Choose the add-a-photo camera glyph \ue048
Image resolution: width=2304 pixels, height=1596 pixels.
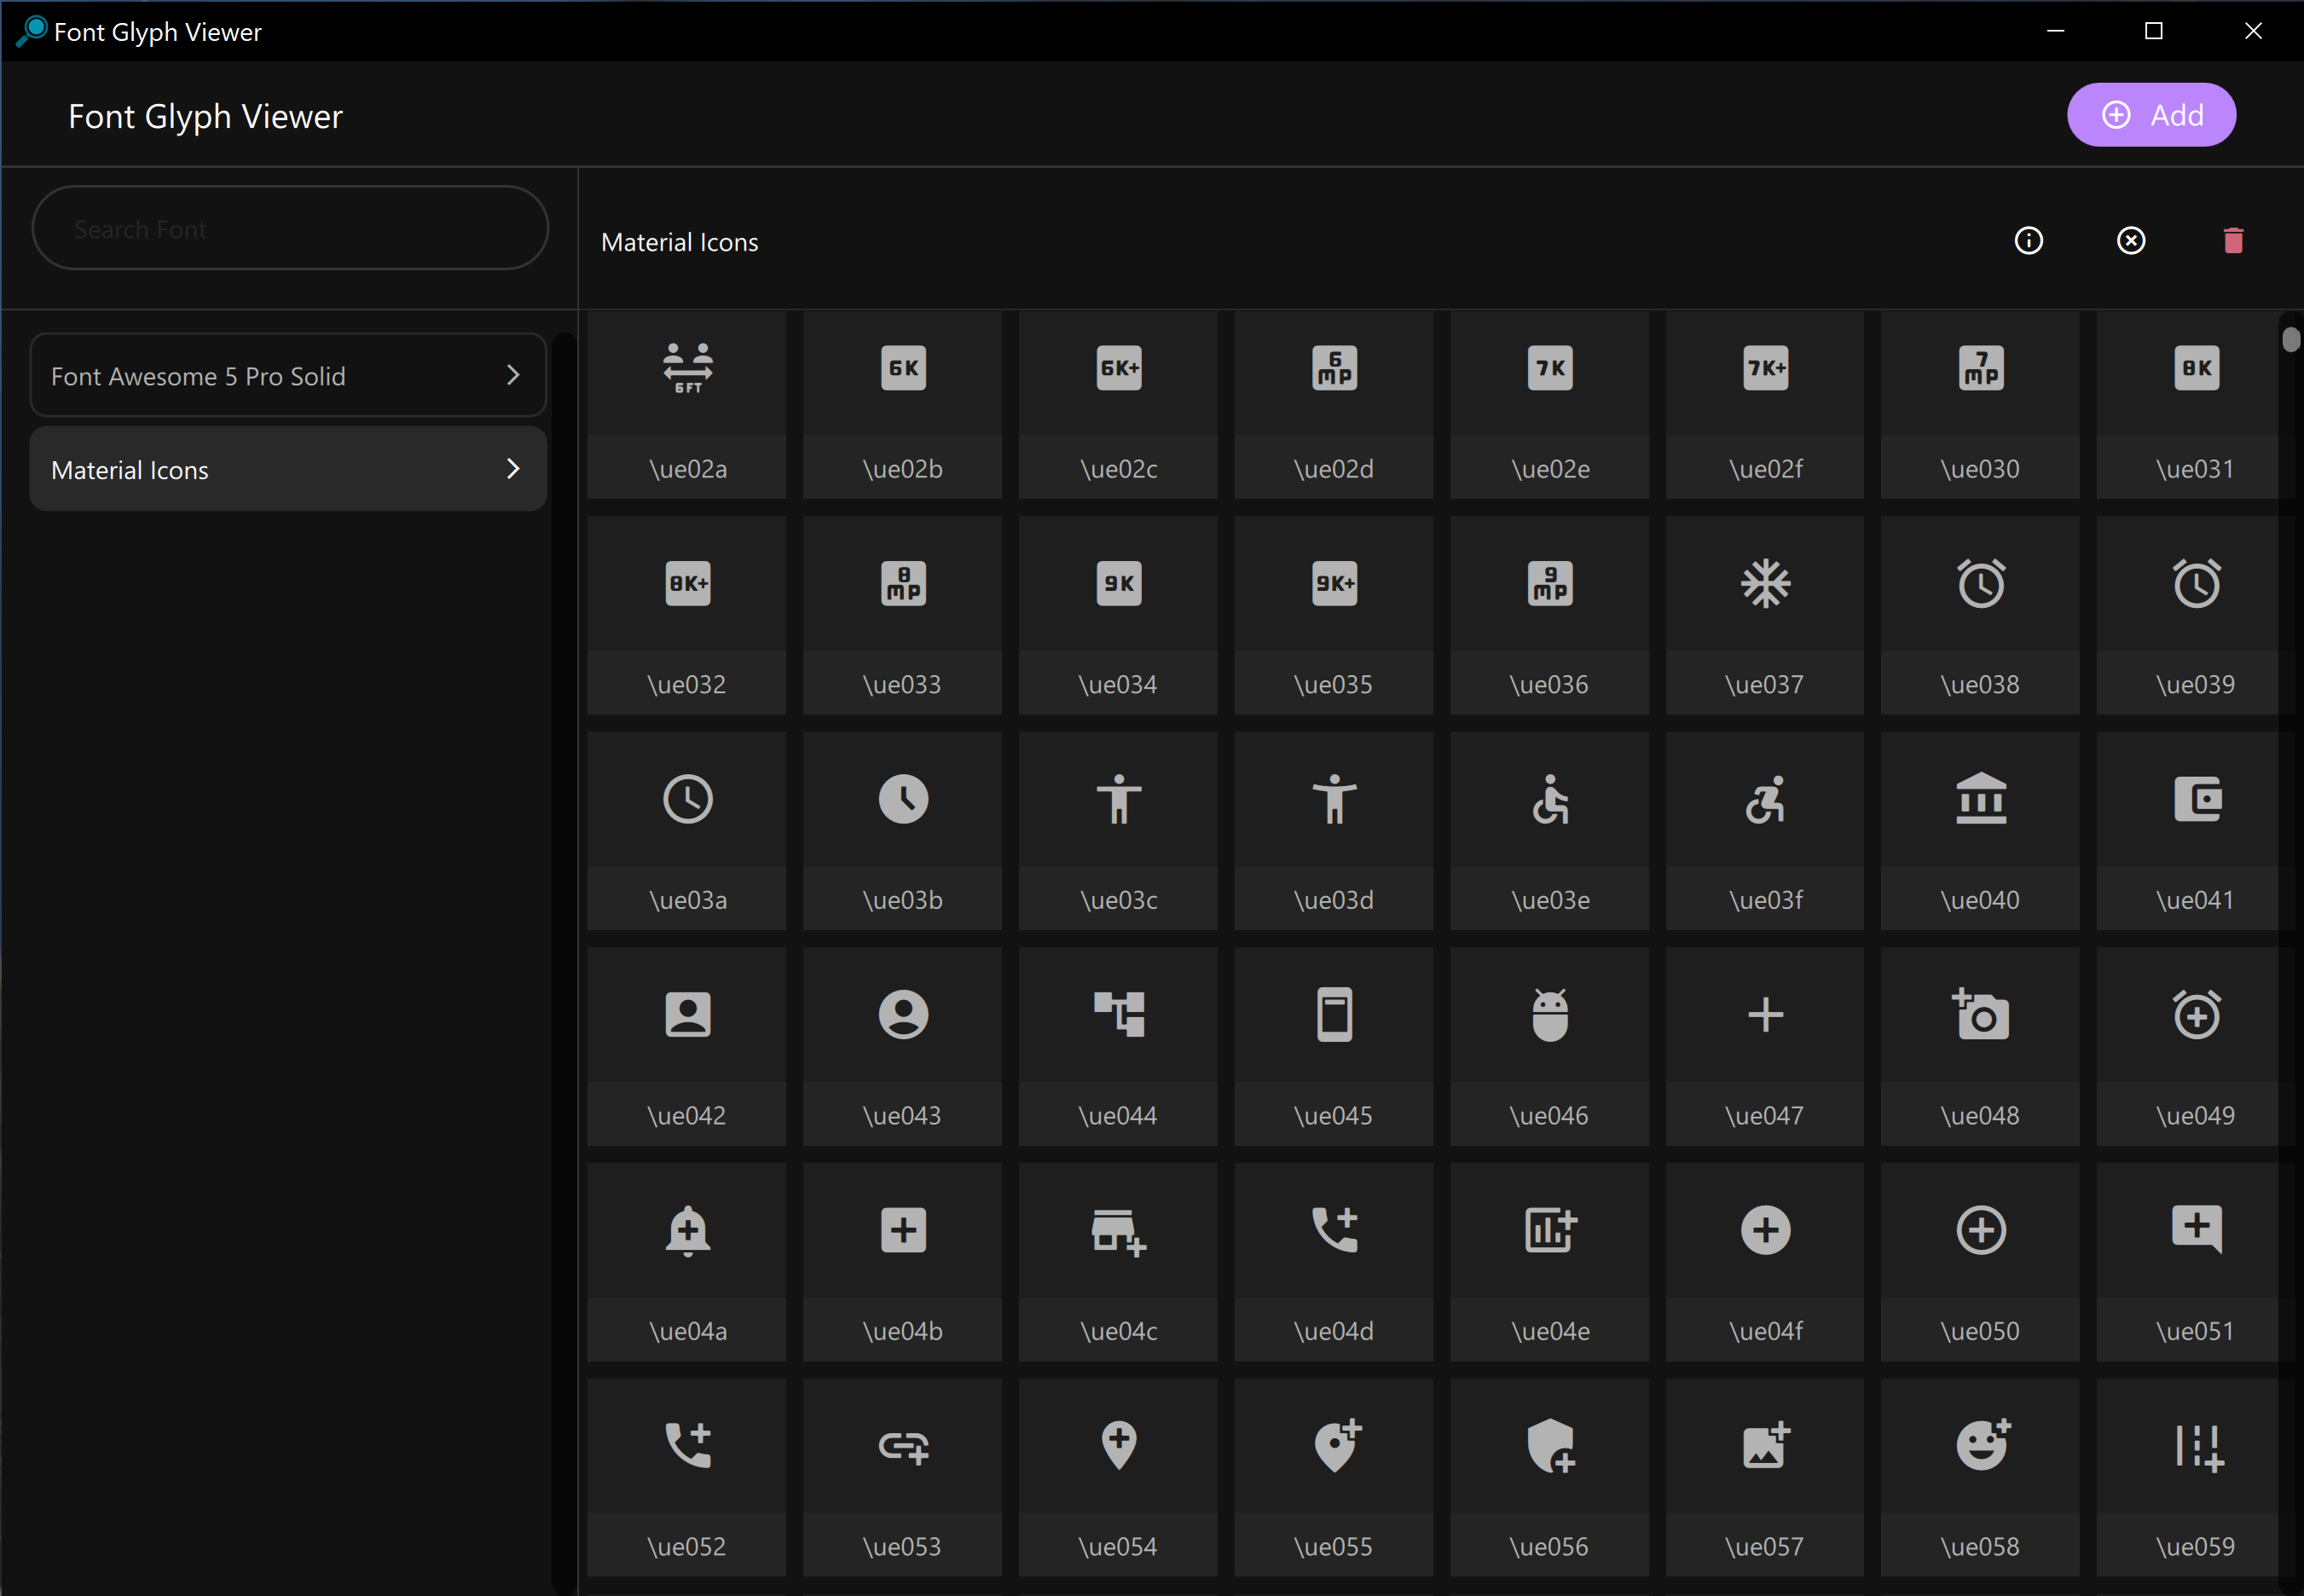coord(1980,1015)
